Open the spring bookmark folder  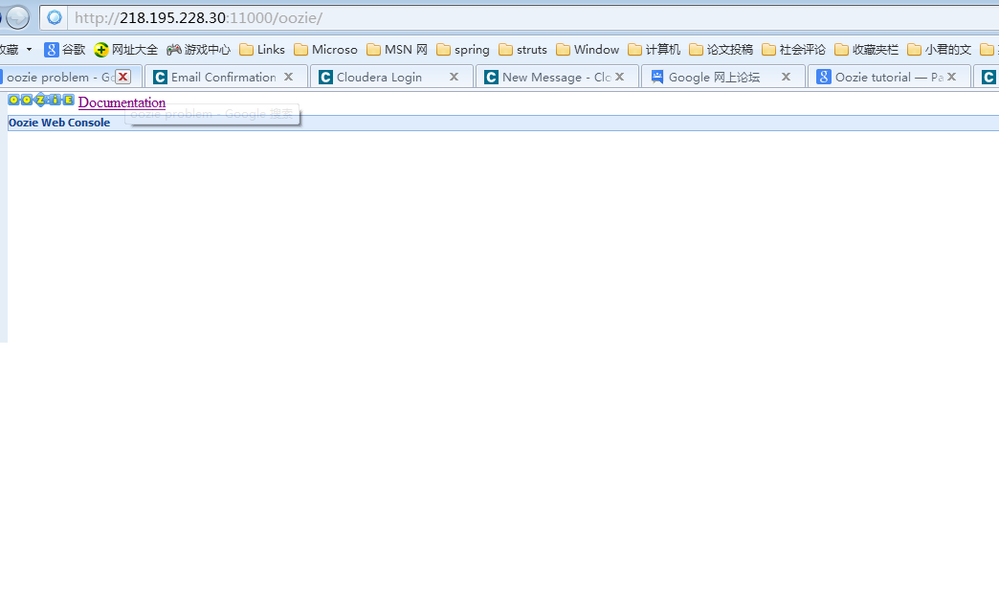[463, 50]
